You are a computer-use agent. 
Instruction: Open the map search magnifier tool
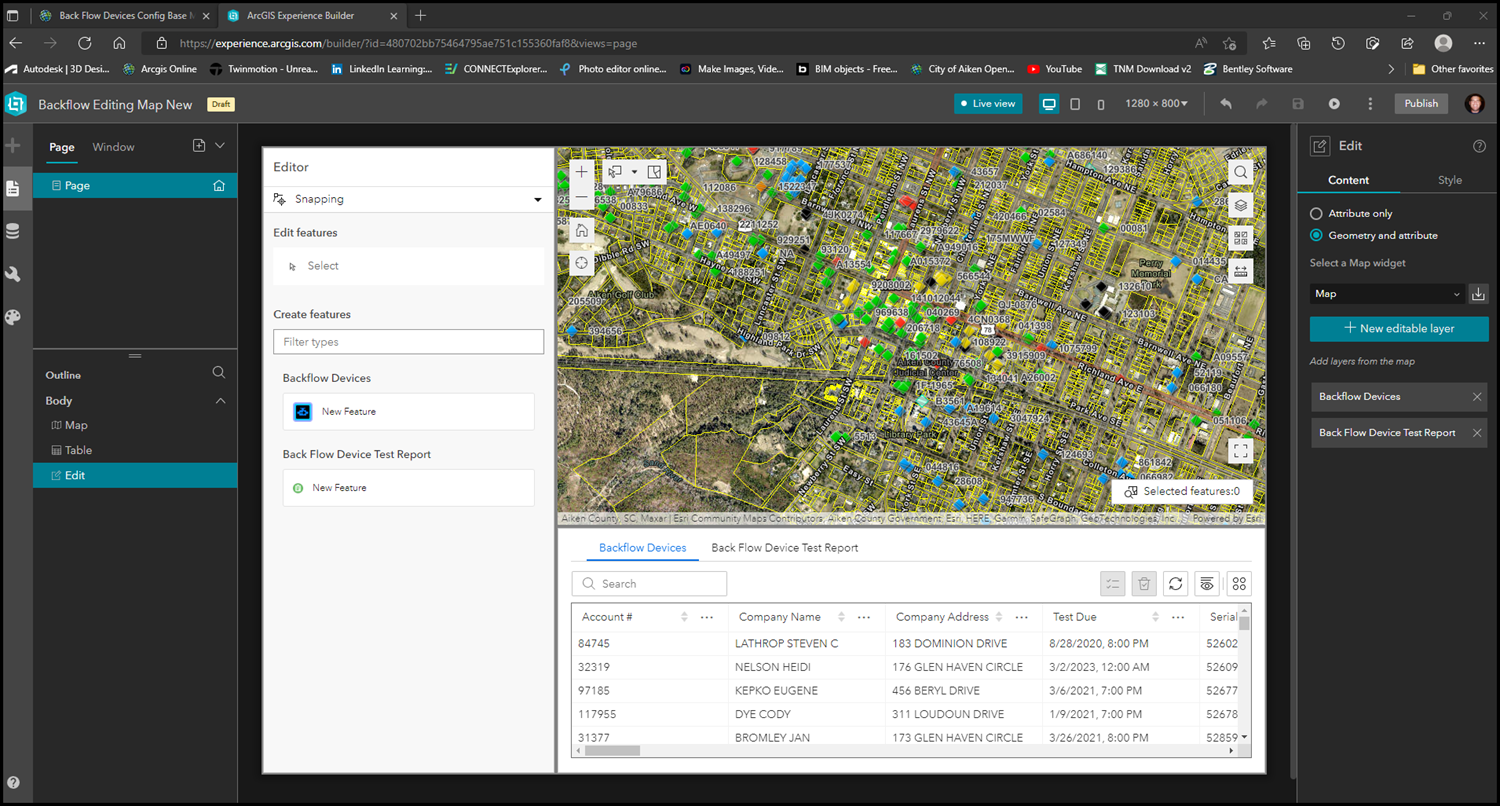(x=1240, y=171)
